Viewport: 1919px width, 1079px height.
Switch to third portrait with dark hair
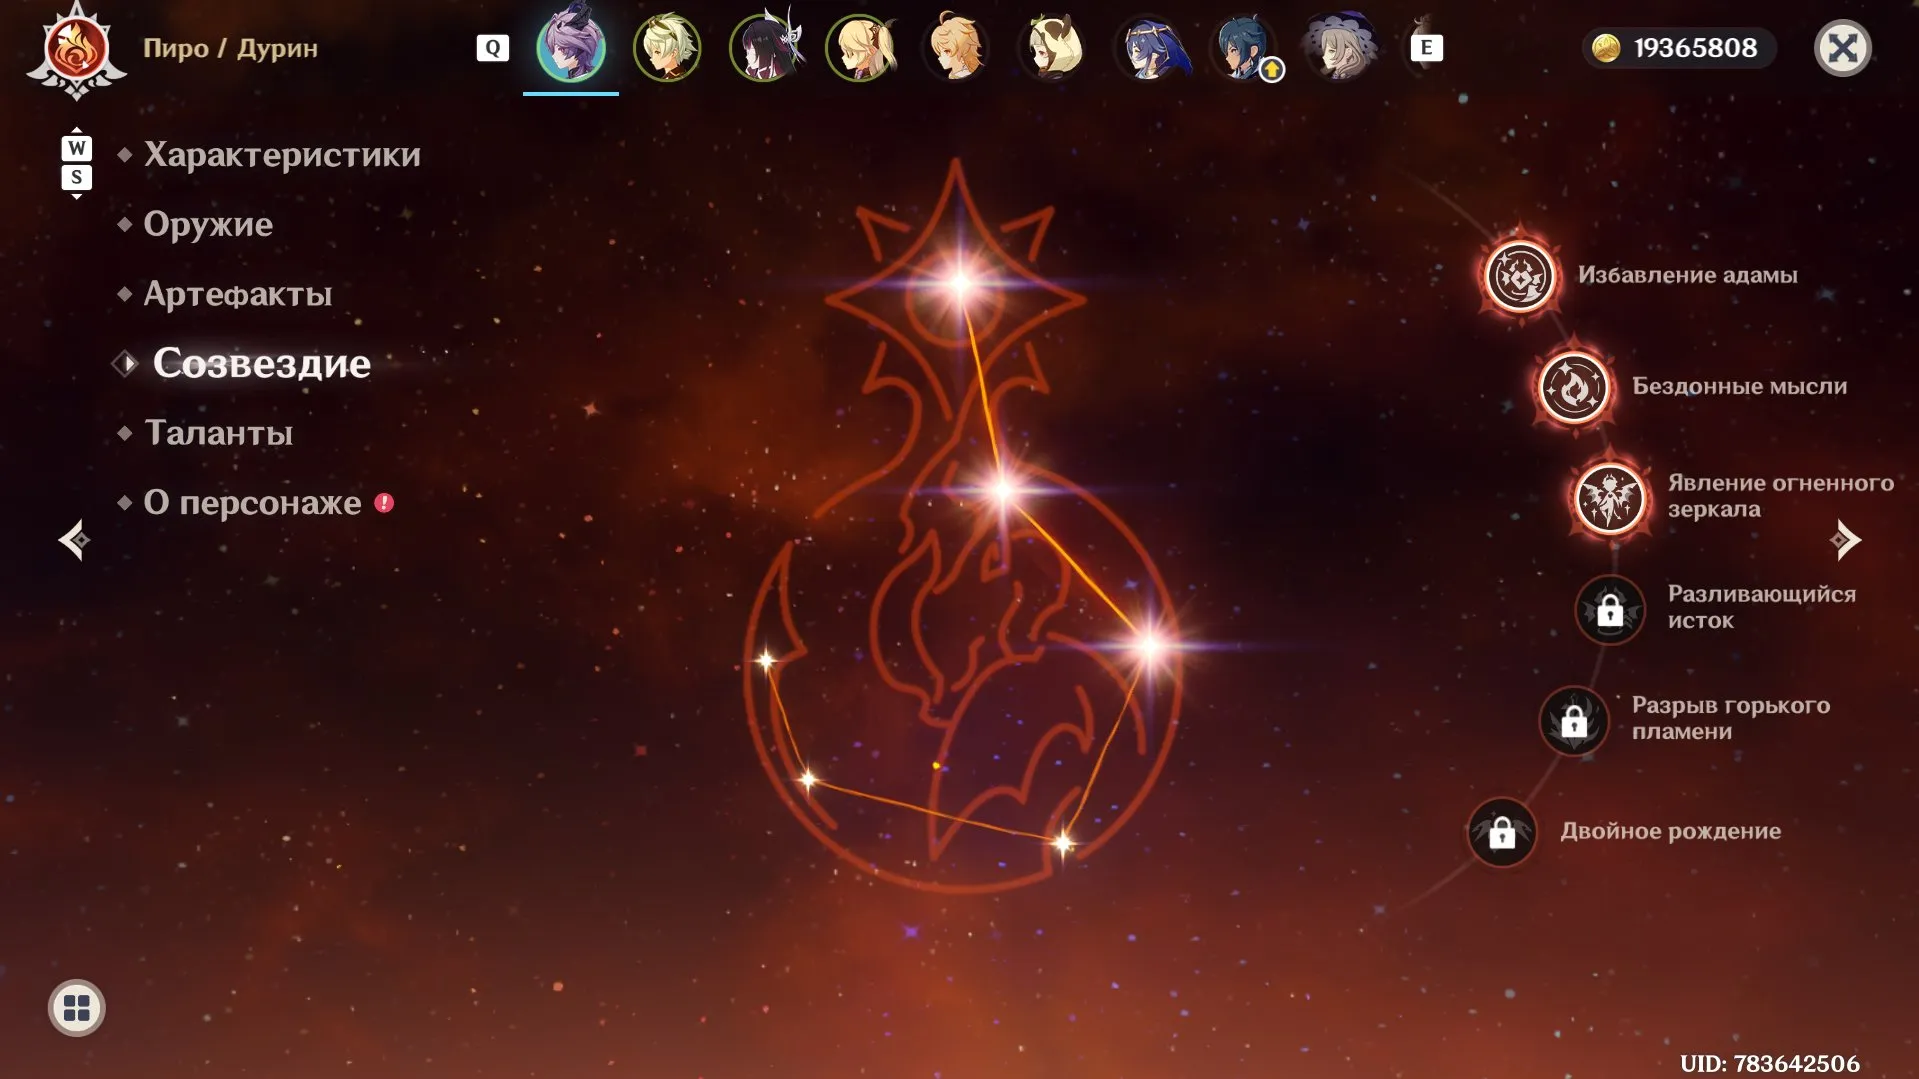(764, 47)
